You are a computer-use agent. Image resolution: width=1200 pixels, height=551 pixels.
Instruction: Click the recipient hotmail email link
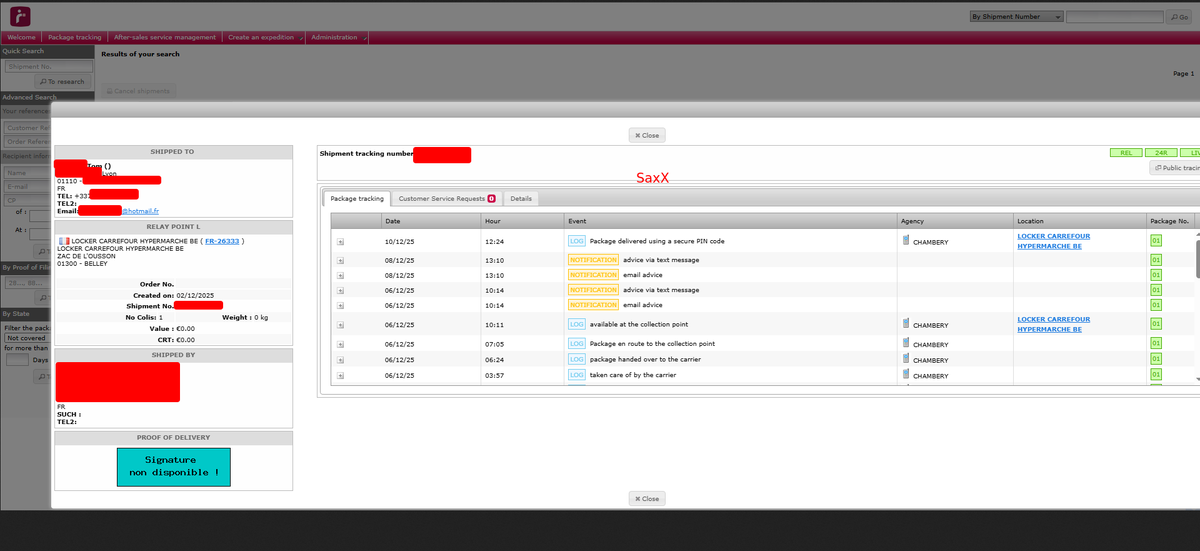pyautogui.click(x=141, y=210)
